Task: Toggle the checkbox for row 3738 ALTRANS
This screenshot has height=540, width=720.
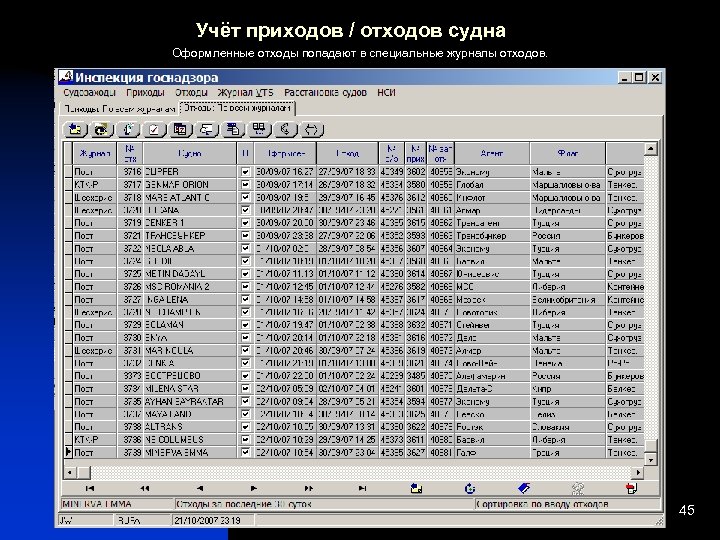Action: point(245,427)
